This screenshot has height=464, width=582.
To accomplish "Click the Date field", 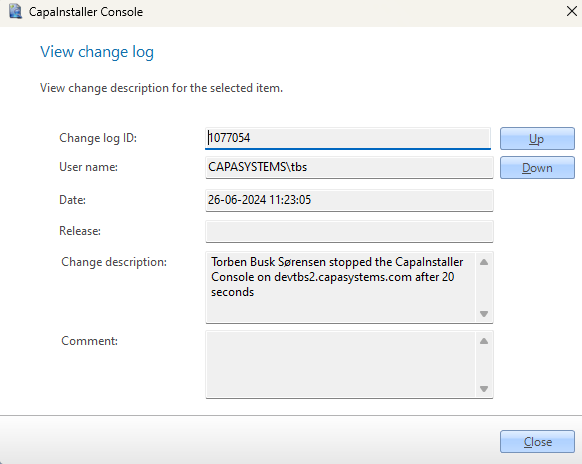I will click(x=349, y=200).
